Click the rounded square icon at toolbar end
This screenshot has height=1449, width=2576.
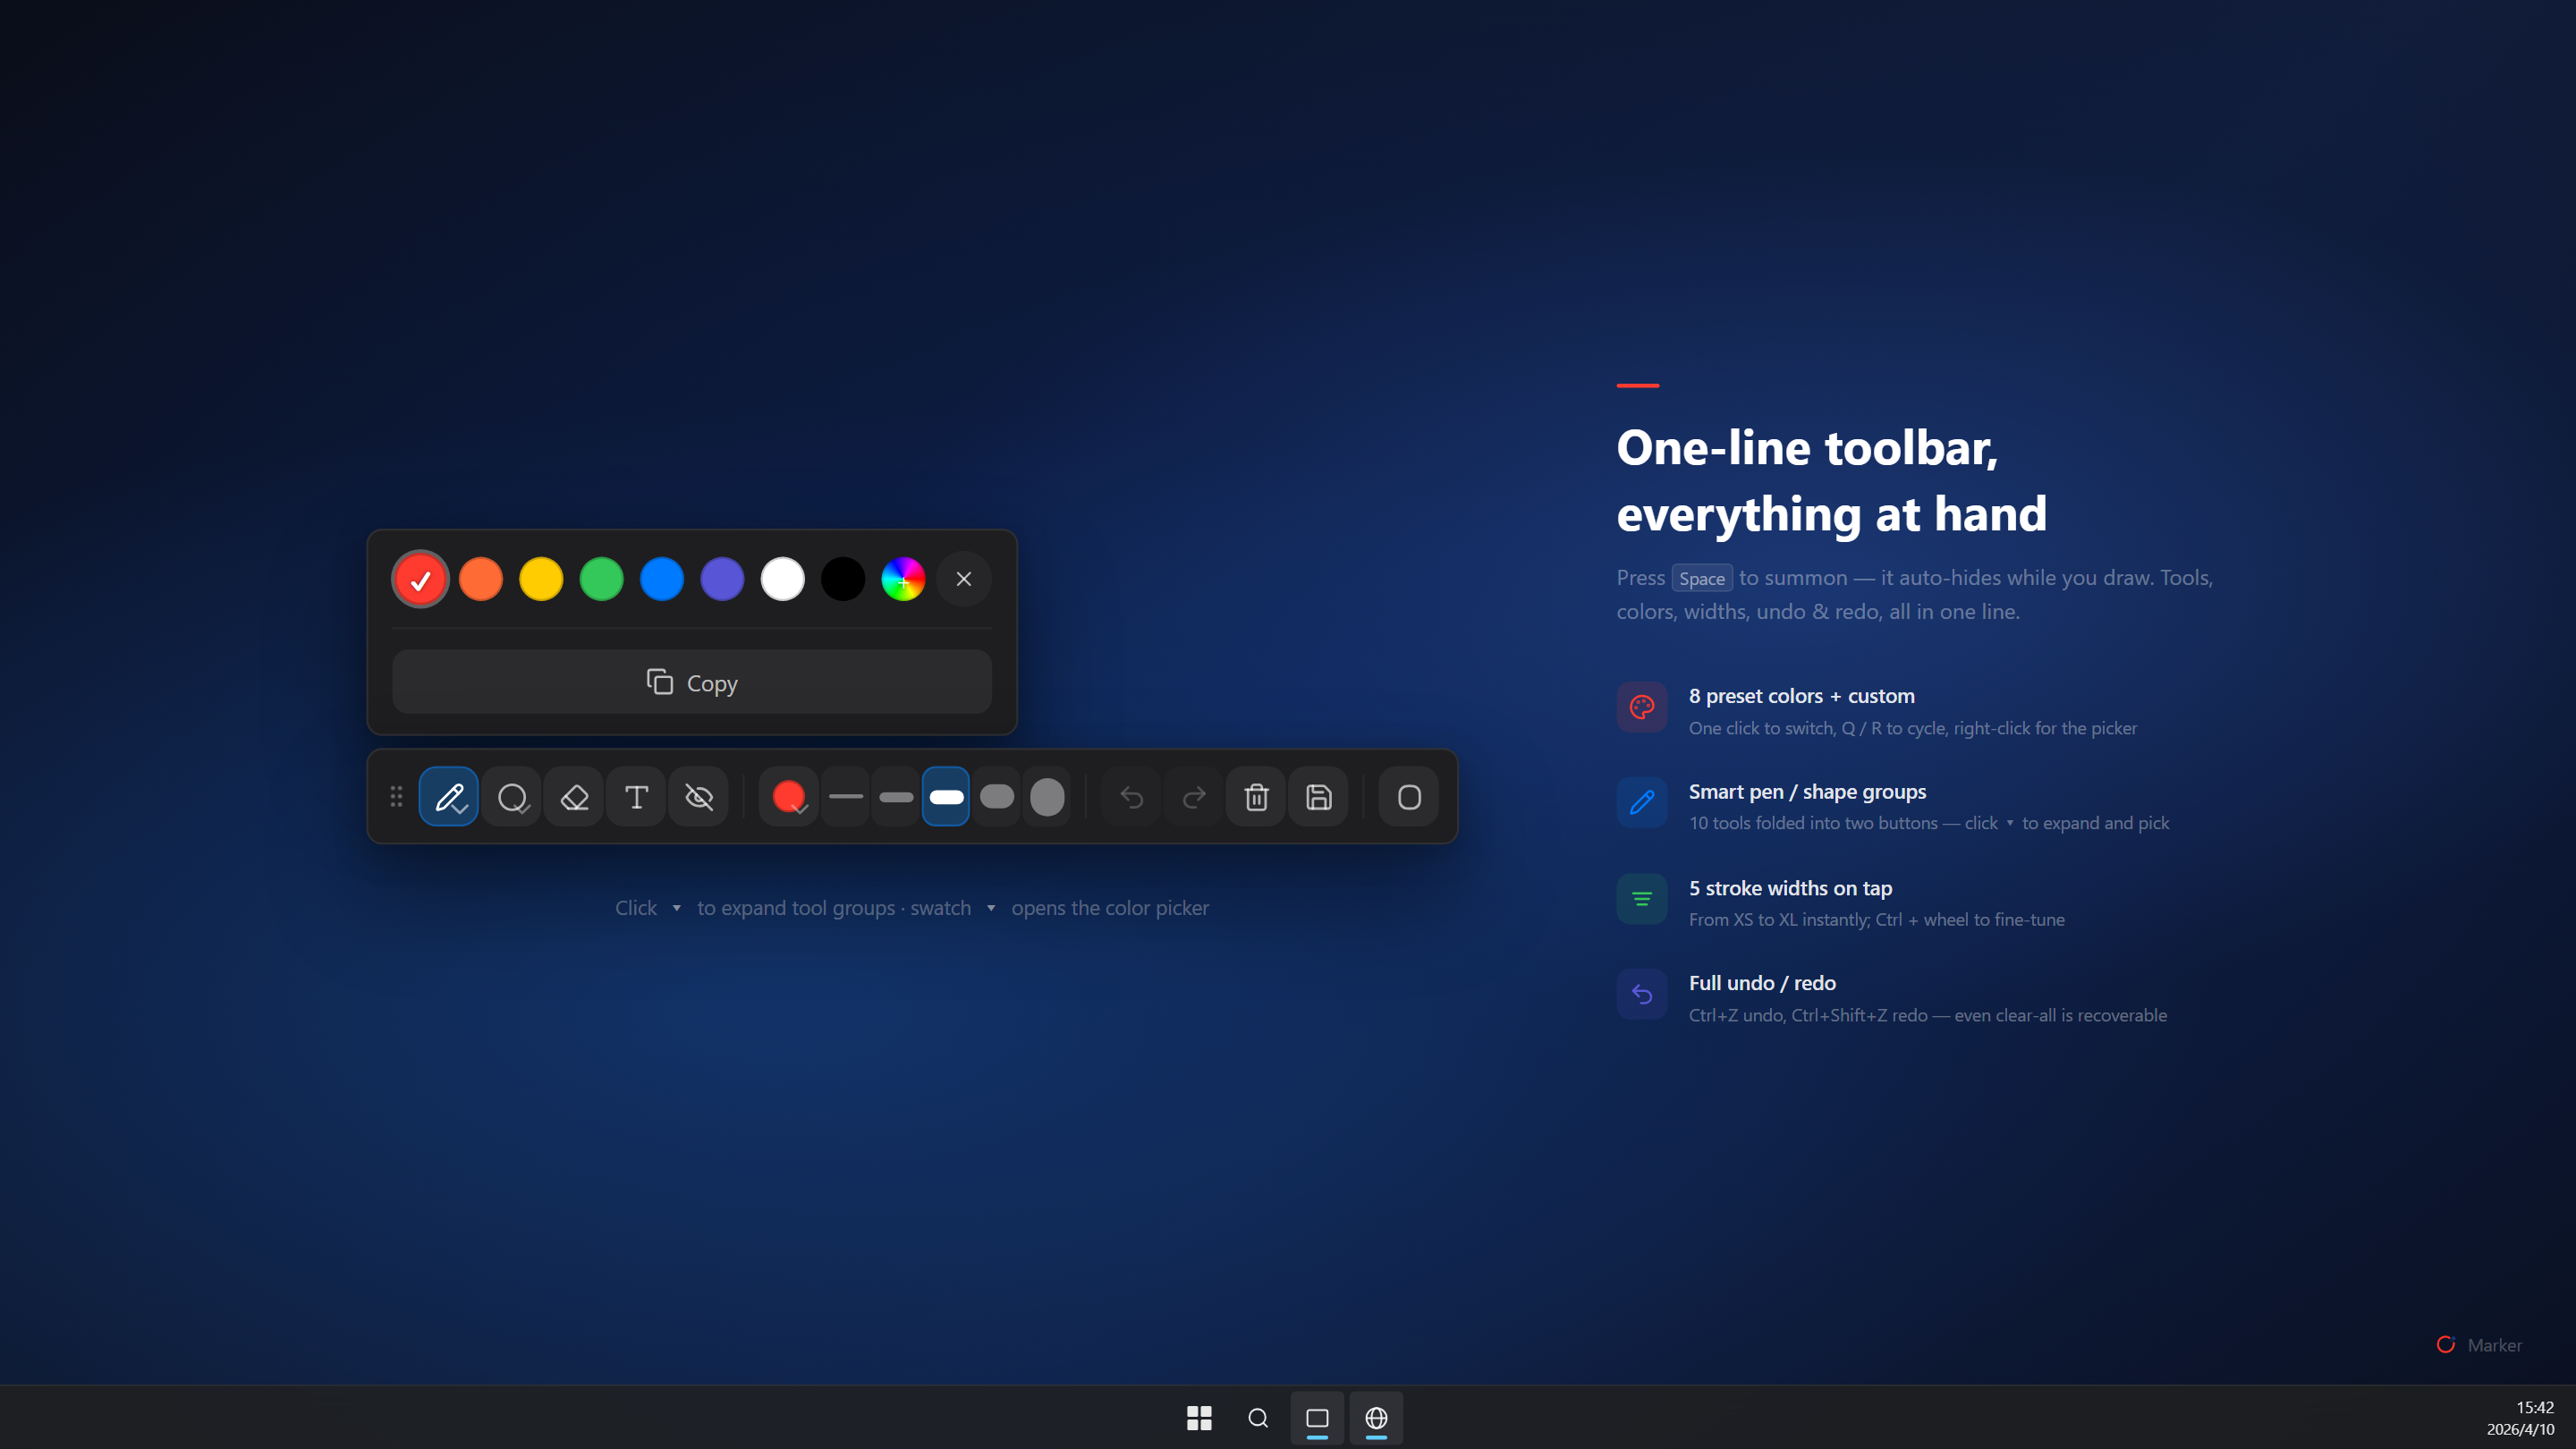click(1409, 797)
